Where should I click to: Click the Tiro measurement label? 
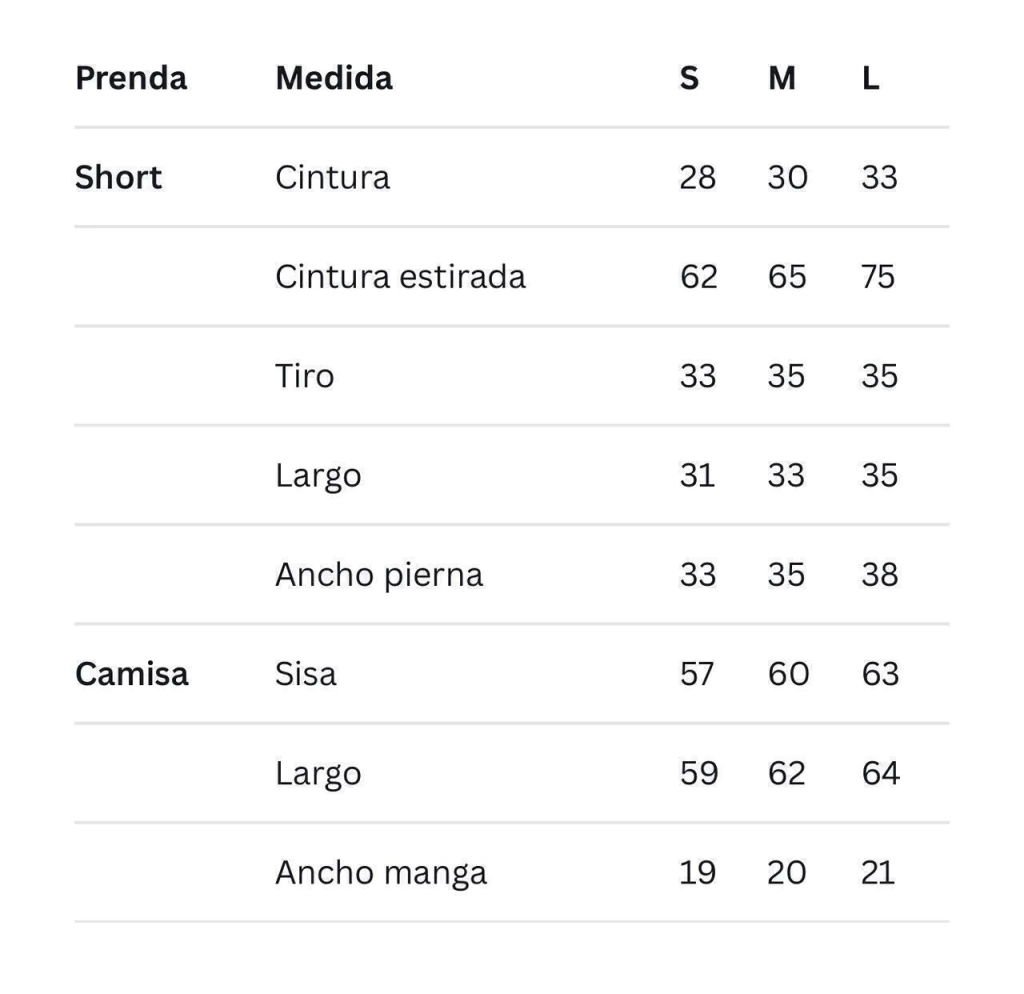pos(305,377)
